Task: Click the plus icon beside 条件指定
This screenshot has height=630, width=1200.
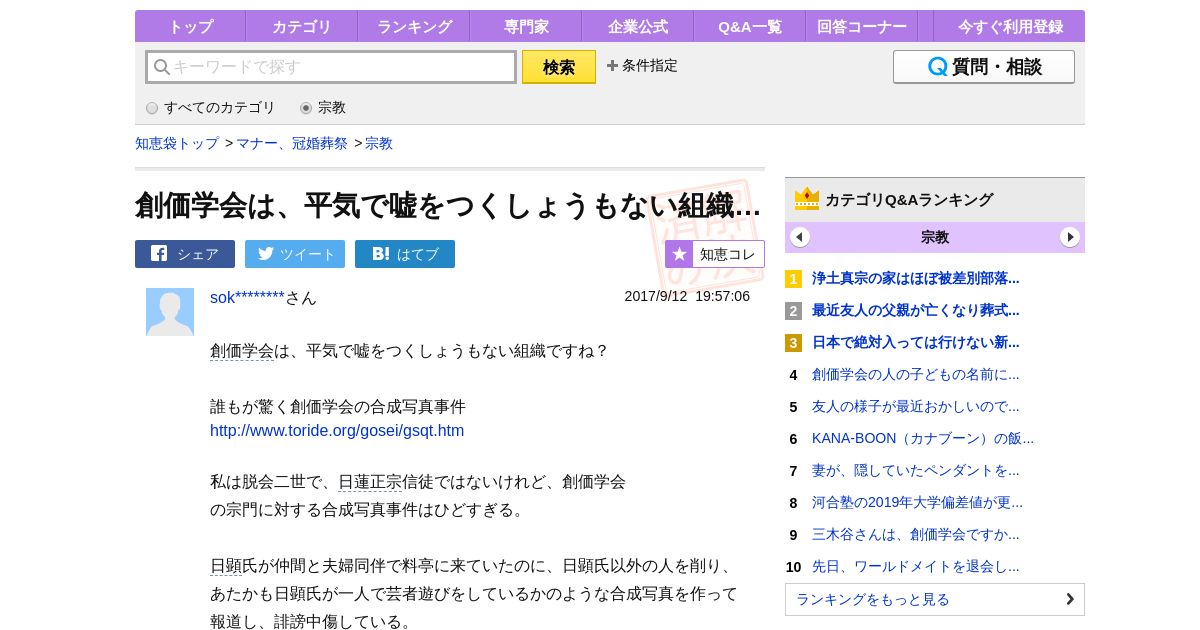Action: click(x=612, y=66)
